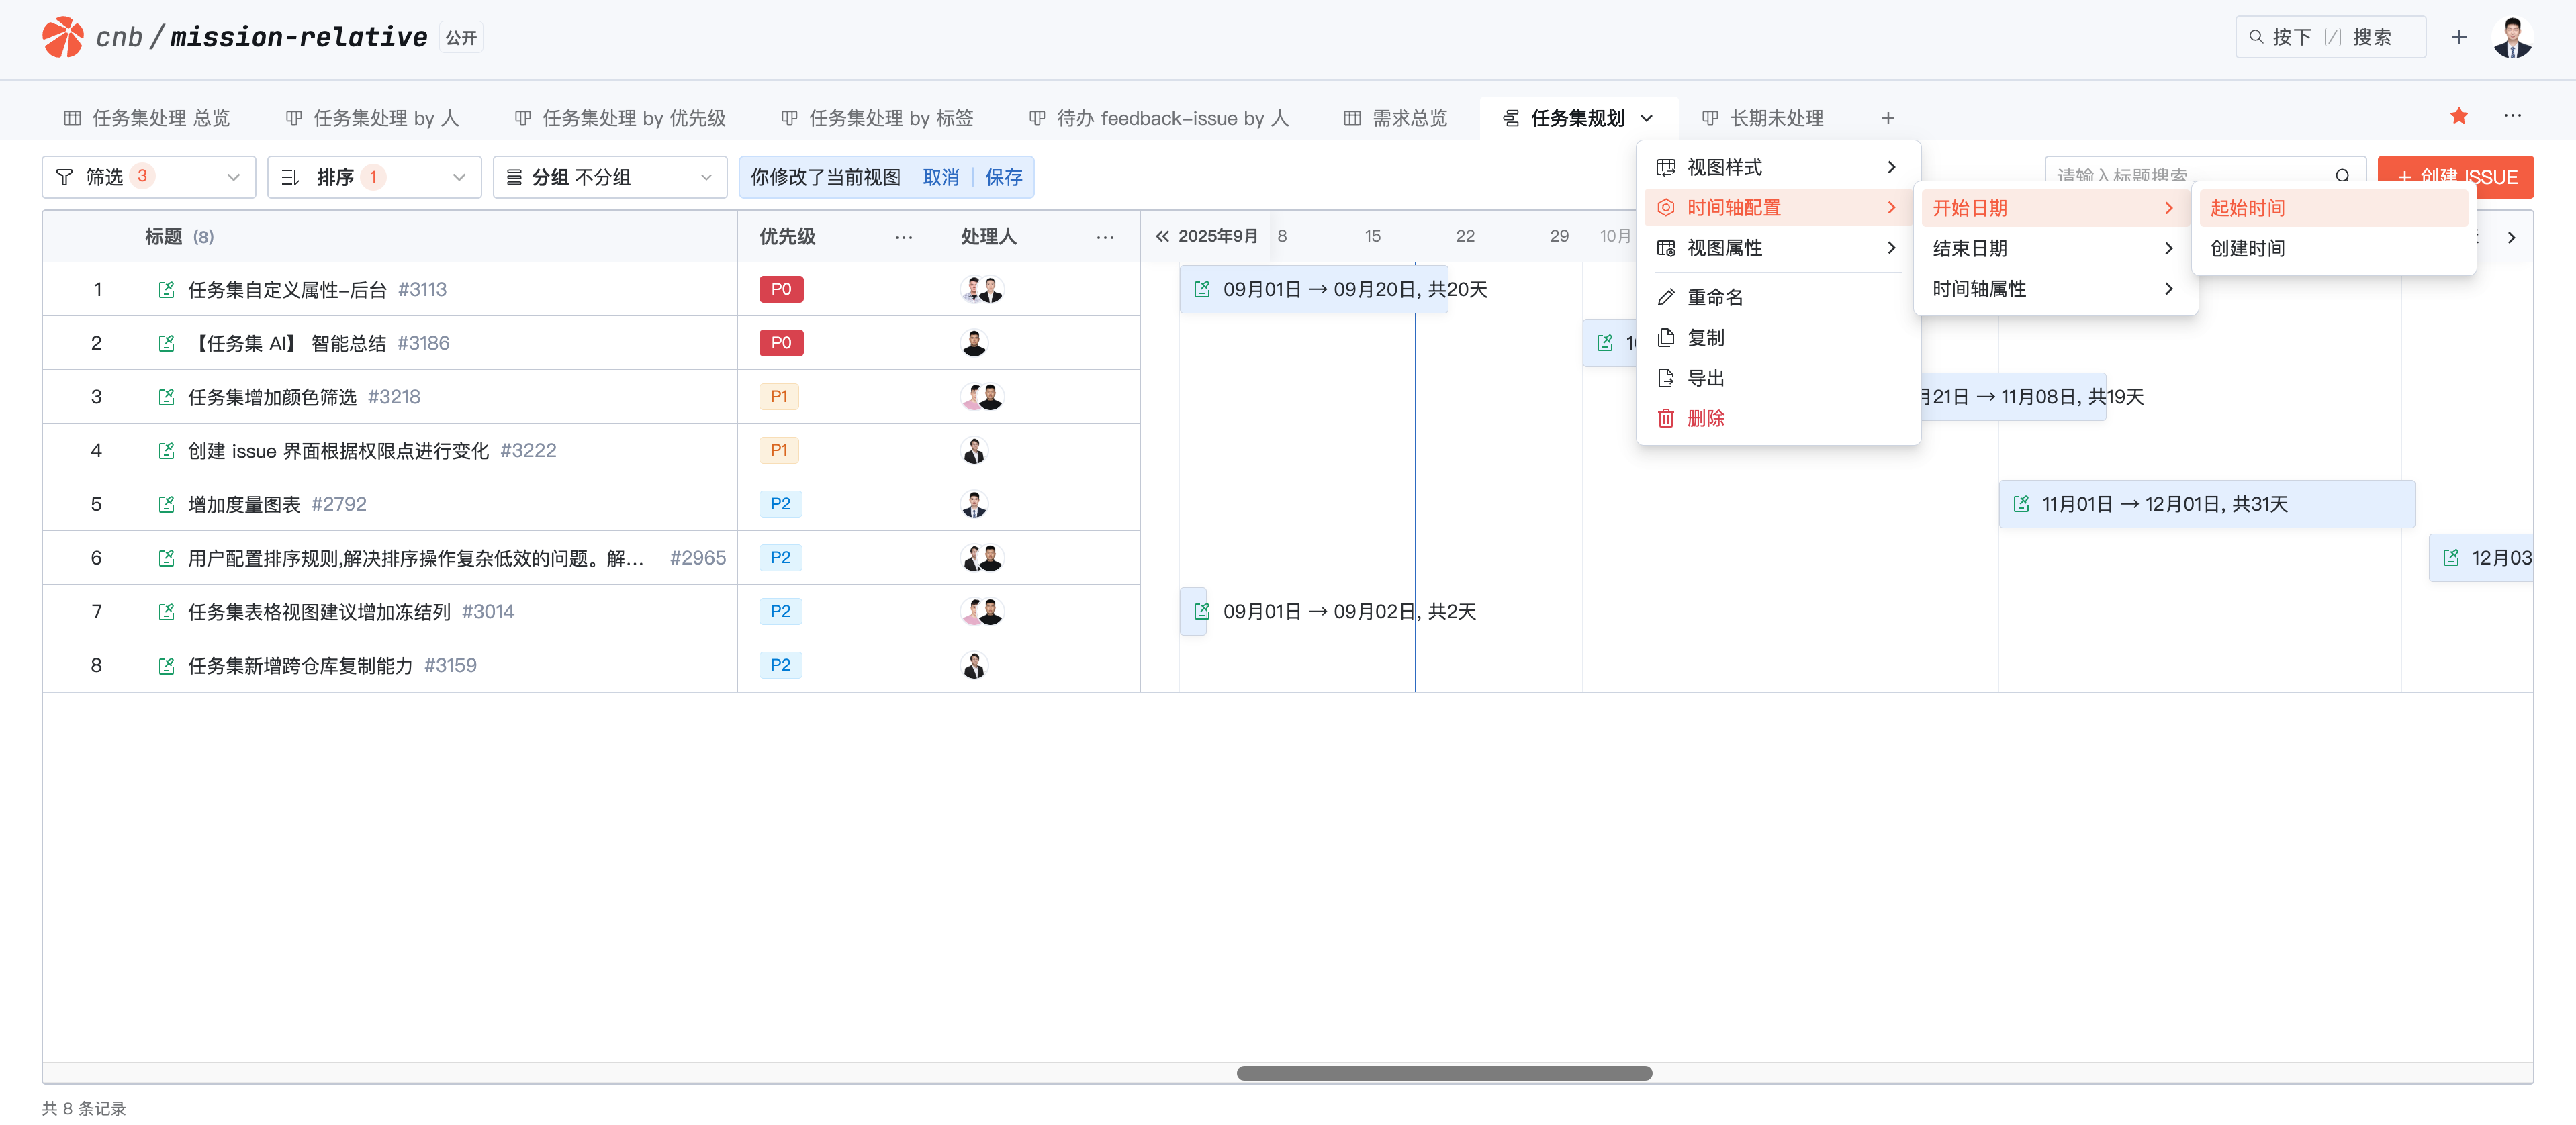The width and height of the screenshot is (2576, 1125).
Task: Add a new view tab with plus
Action: [x=1887, y=118]
